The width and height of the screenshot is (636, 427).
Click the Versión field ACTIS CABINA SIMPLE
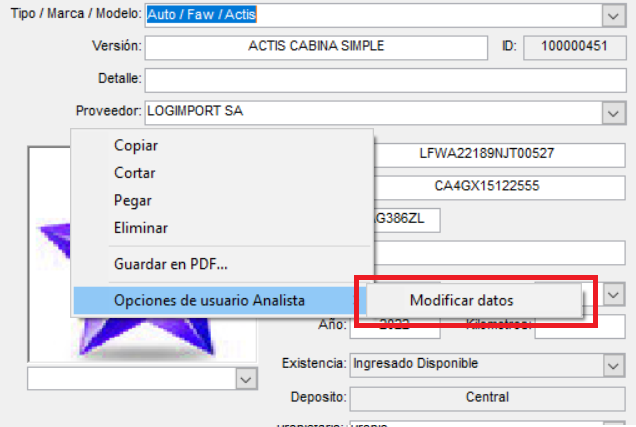(x=316, y=46)
